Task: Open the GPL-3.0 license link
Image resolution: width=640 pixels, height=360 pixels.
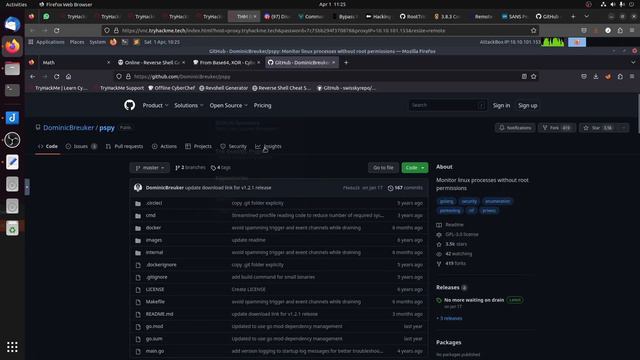Action: [458, 235]
